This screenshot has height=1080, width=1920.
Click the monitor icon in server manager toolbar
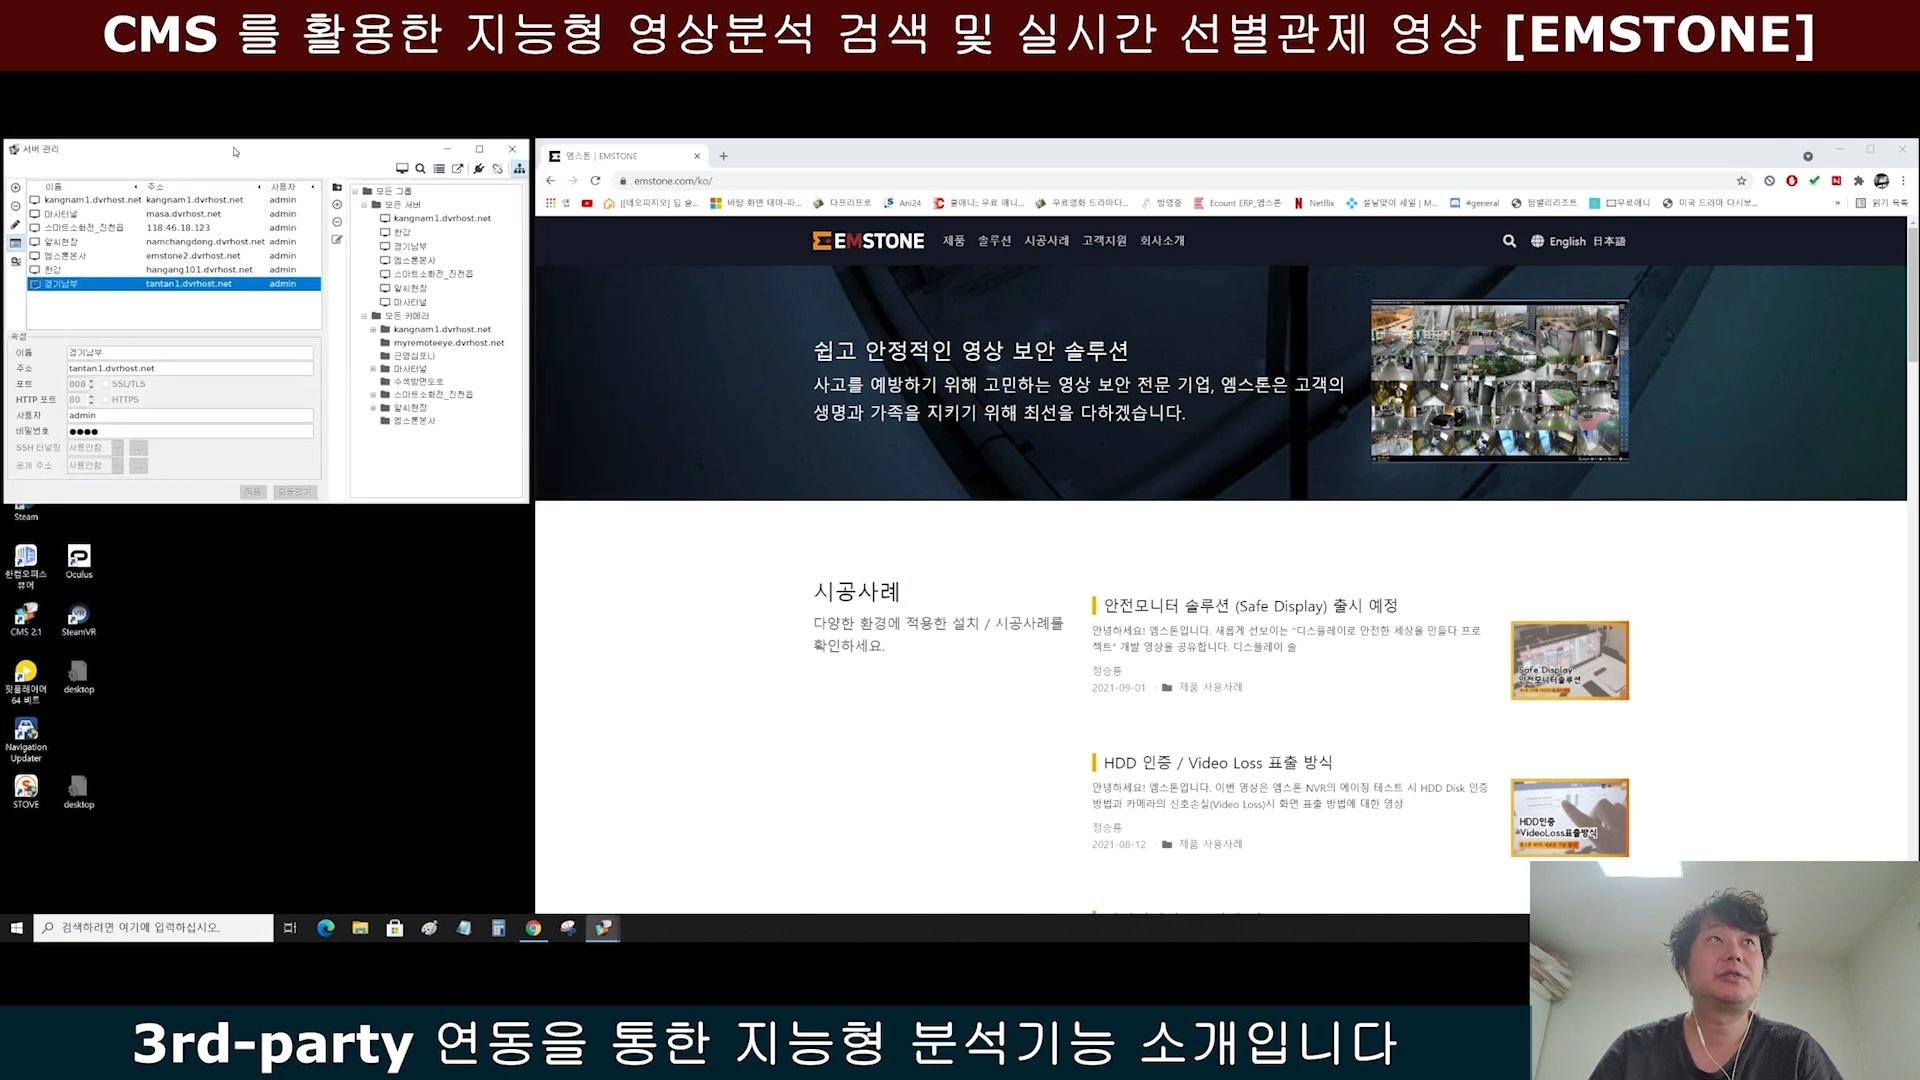coord(402,169)
